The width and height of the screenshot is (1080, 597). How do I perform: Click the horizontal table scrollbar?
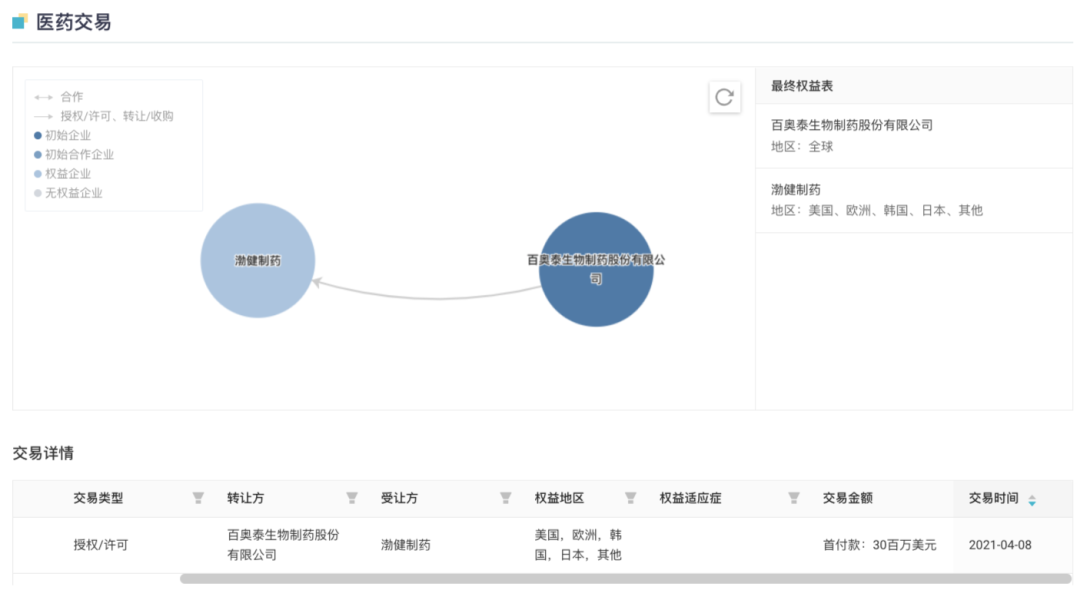pyautogui.click(x=625, y=579)
